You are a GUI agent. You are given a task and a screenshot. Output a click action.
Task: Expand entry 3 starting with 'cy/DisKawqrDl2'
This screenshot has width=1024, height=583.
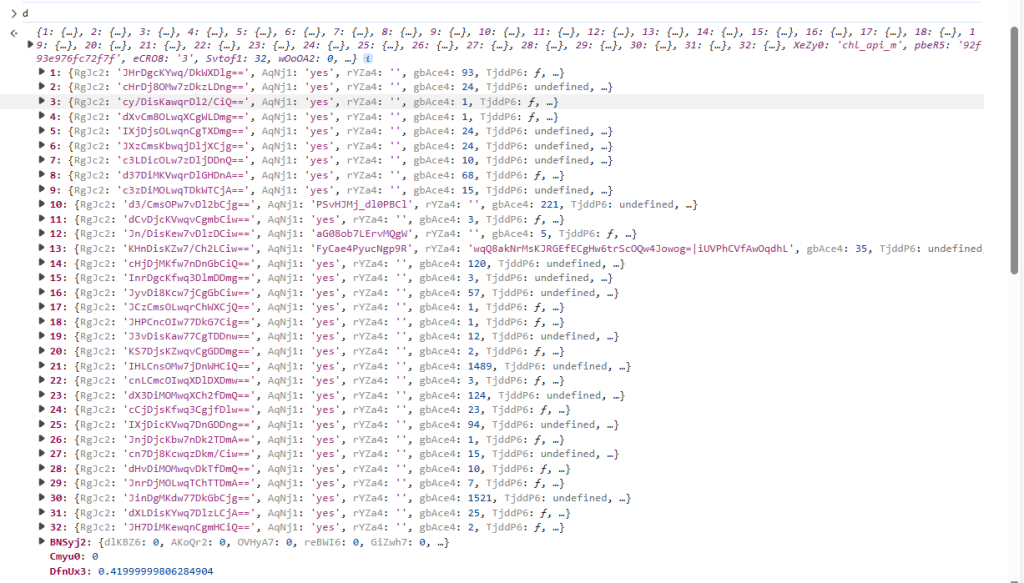pos(41,101)
